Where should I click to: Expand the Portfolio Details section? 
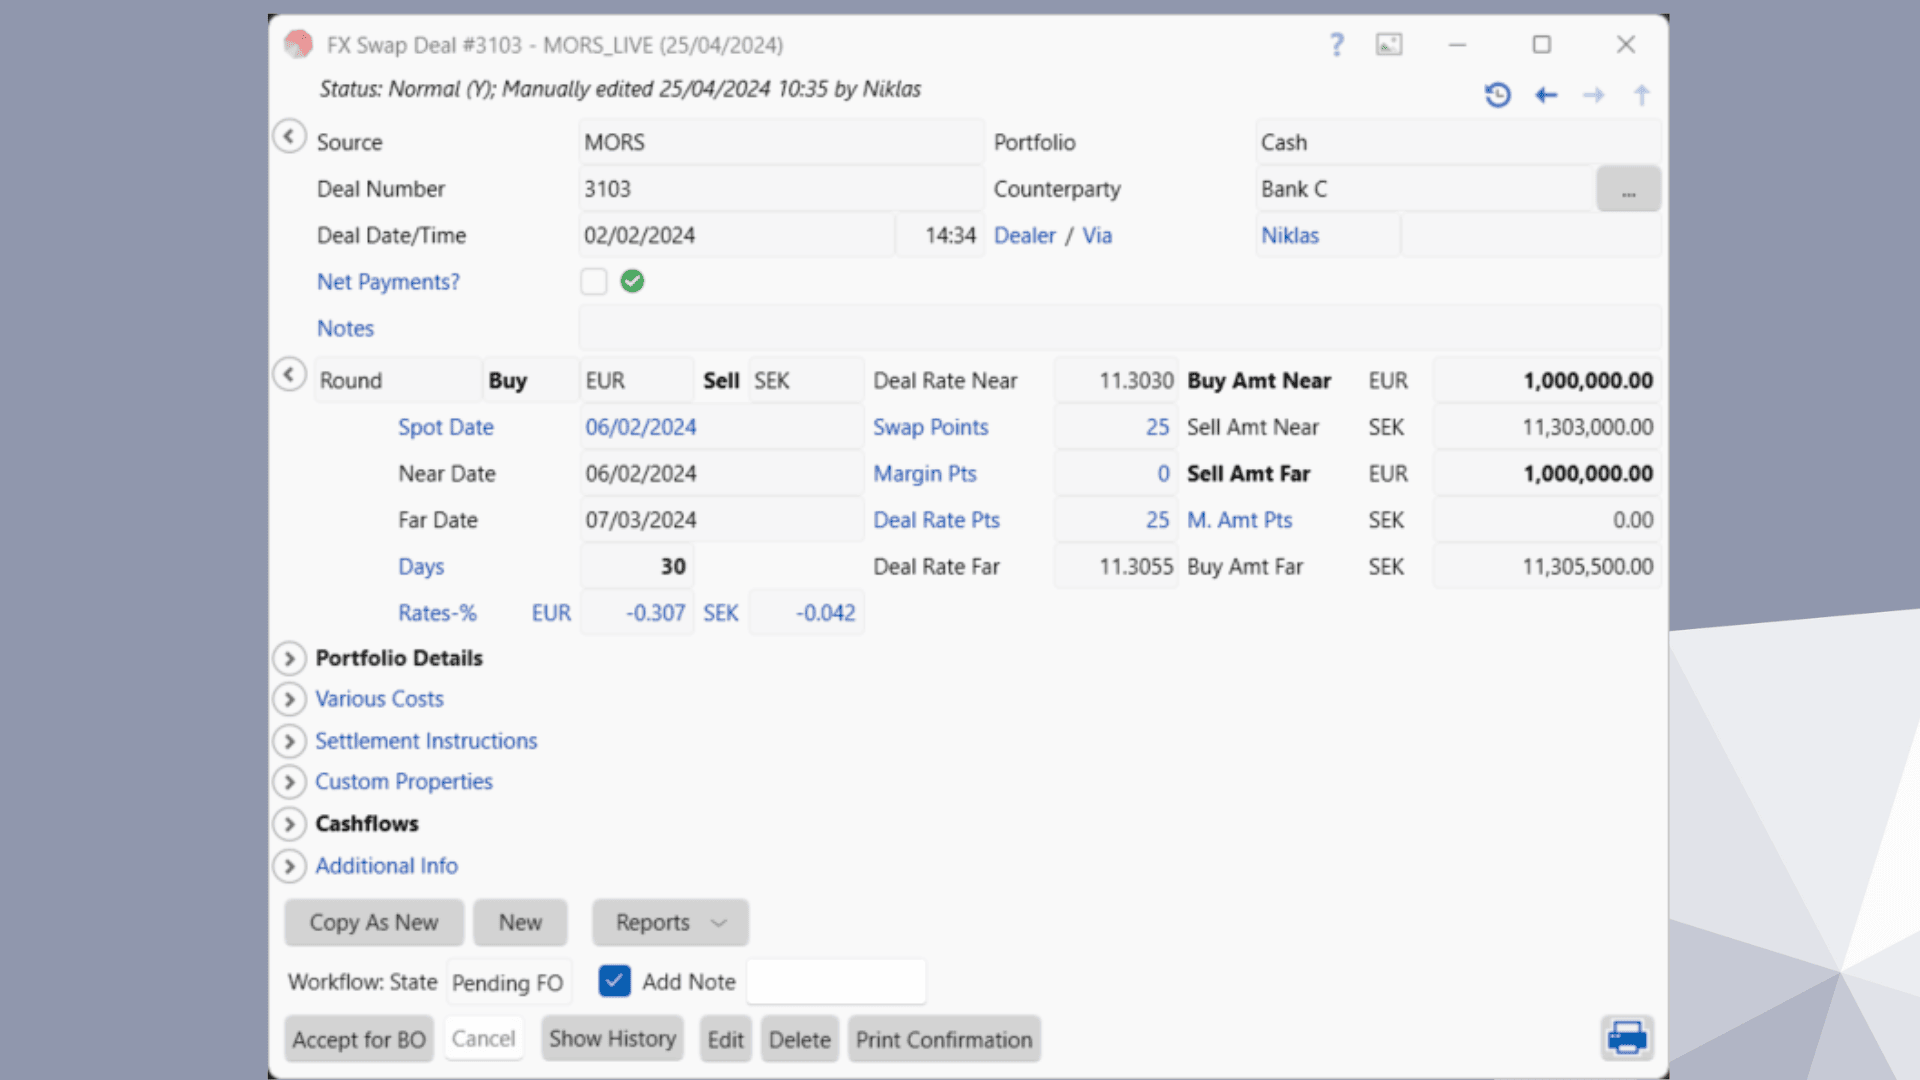click(289, 658)
